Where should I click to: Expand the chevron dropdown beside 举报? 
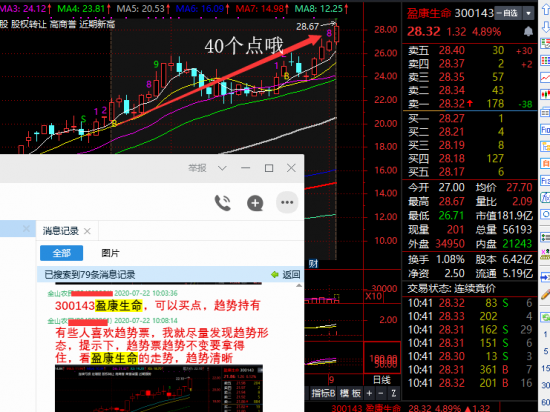(x=222, y=168)
